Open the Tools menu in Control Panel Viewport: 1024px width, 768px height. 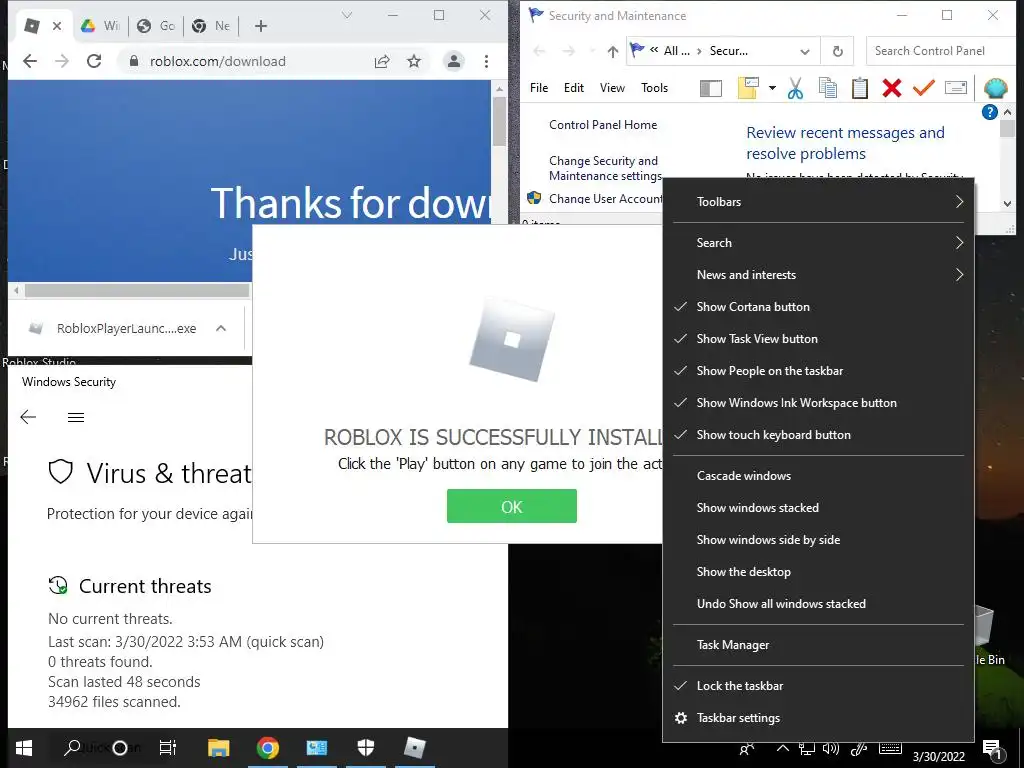tap(654, 88)
